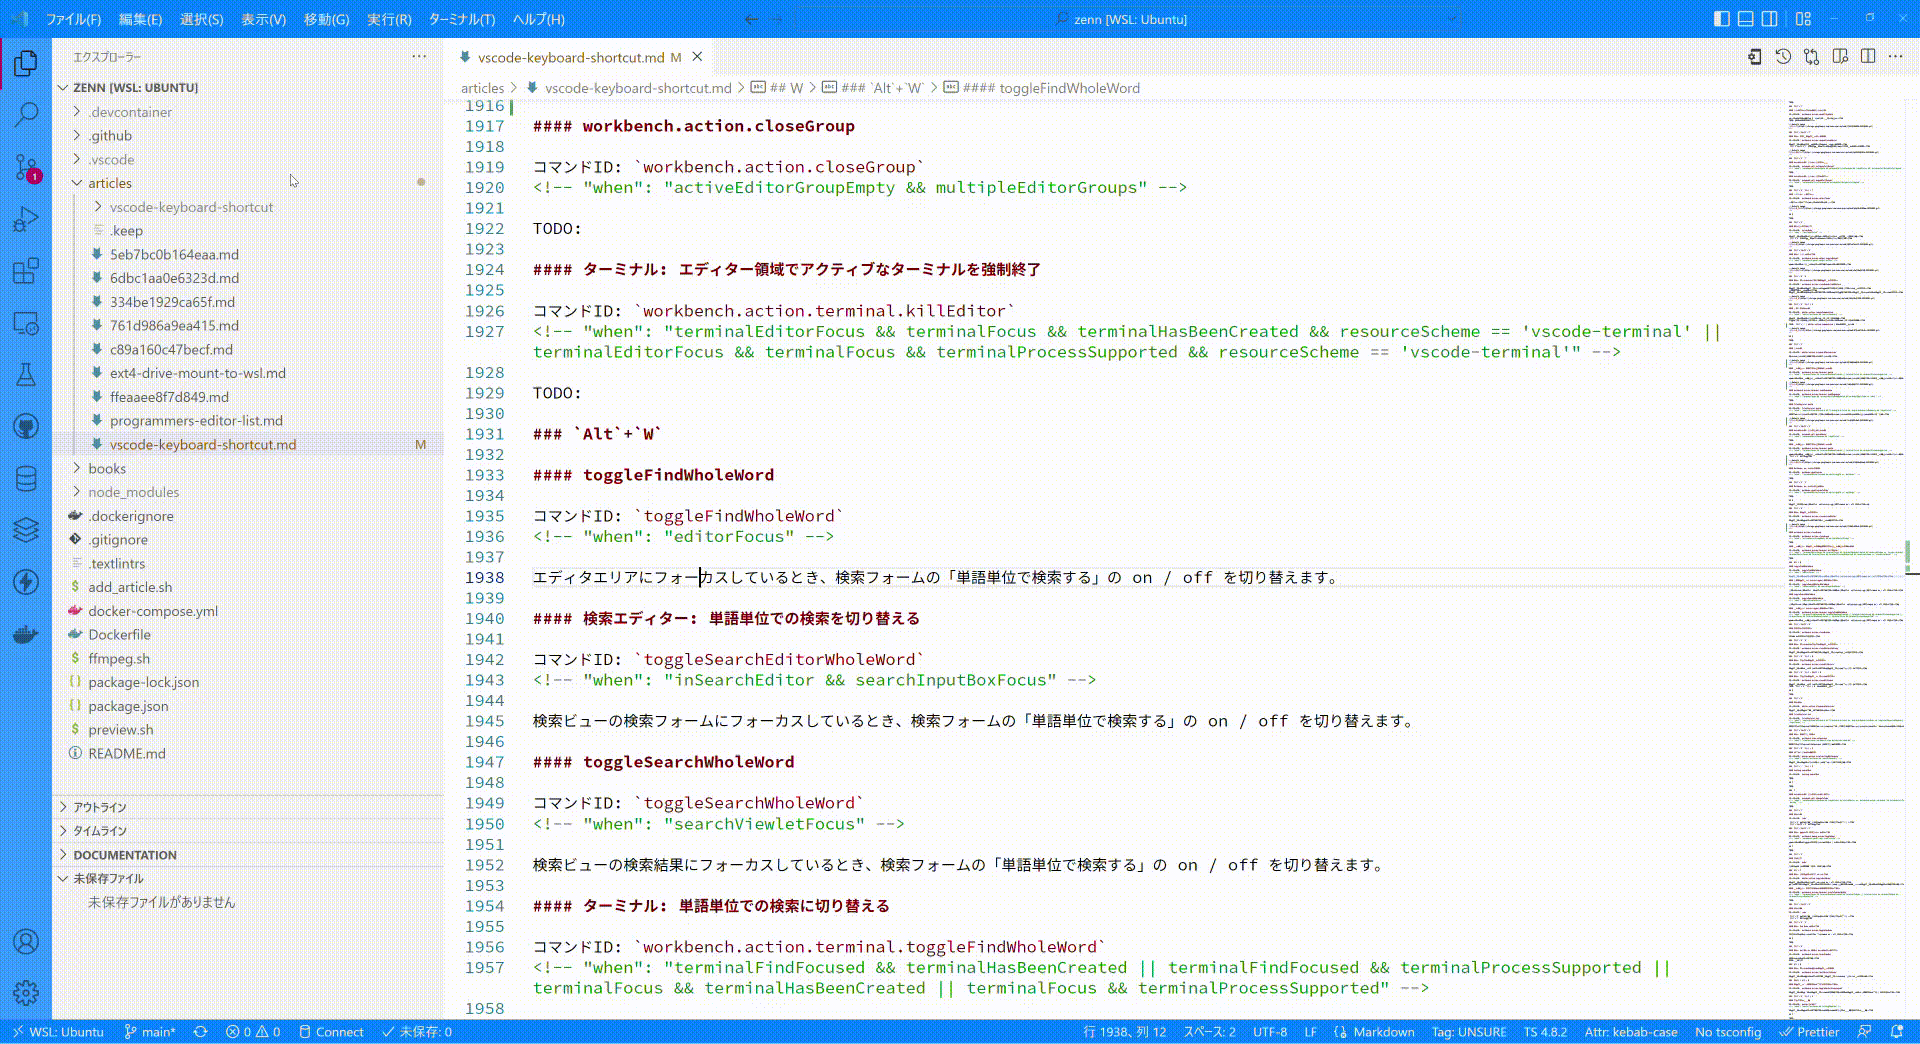Open the Extensions view
1920x1044 pixels.
(x=26, y=271)
